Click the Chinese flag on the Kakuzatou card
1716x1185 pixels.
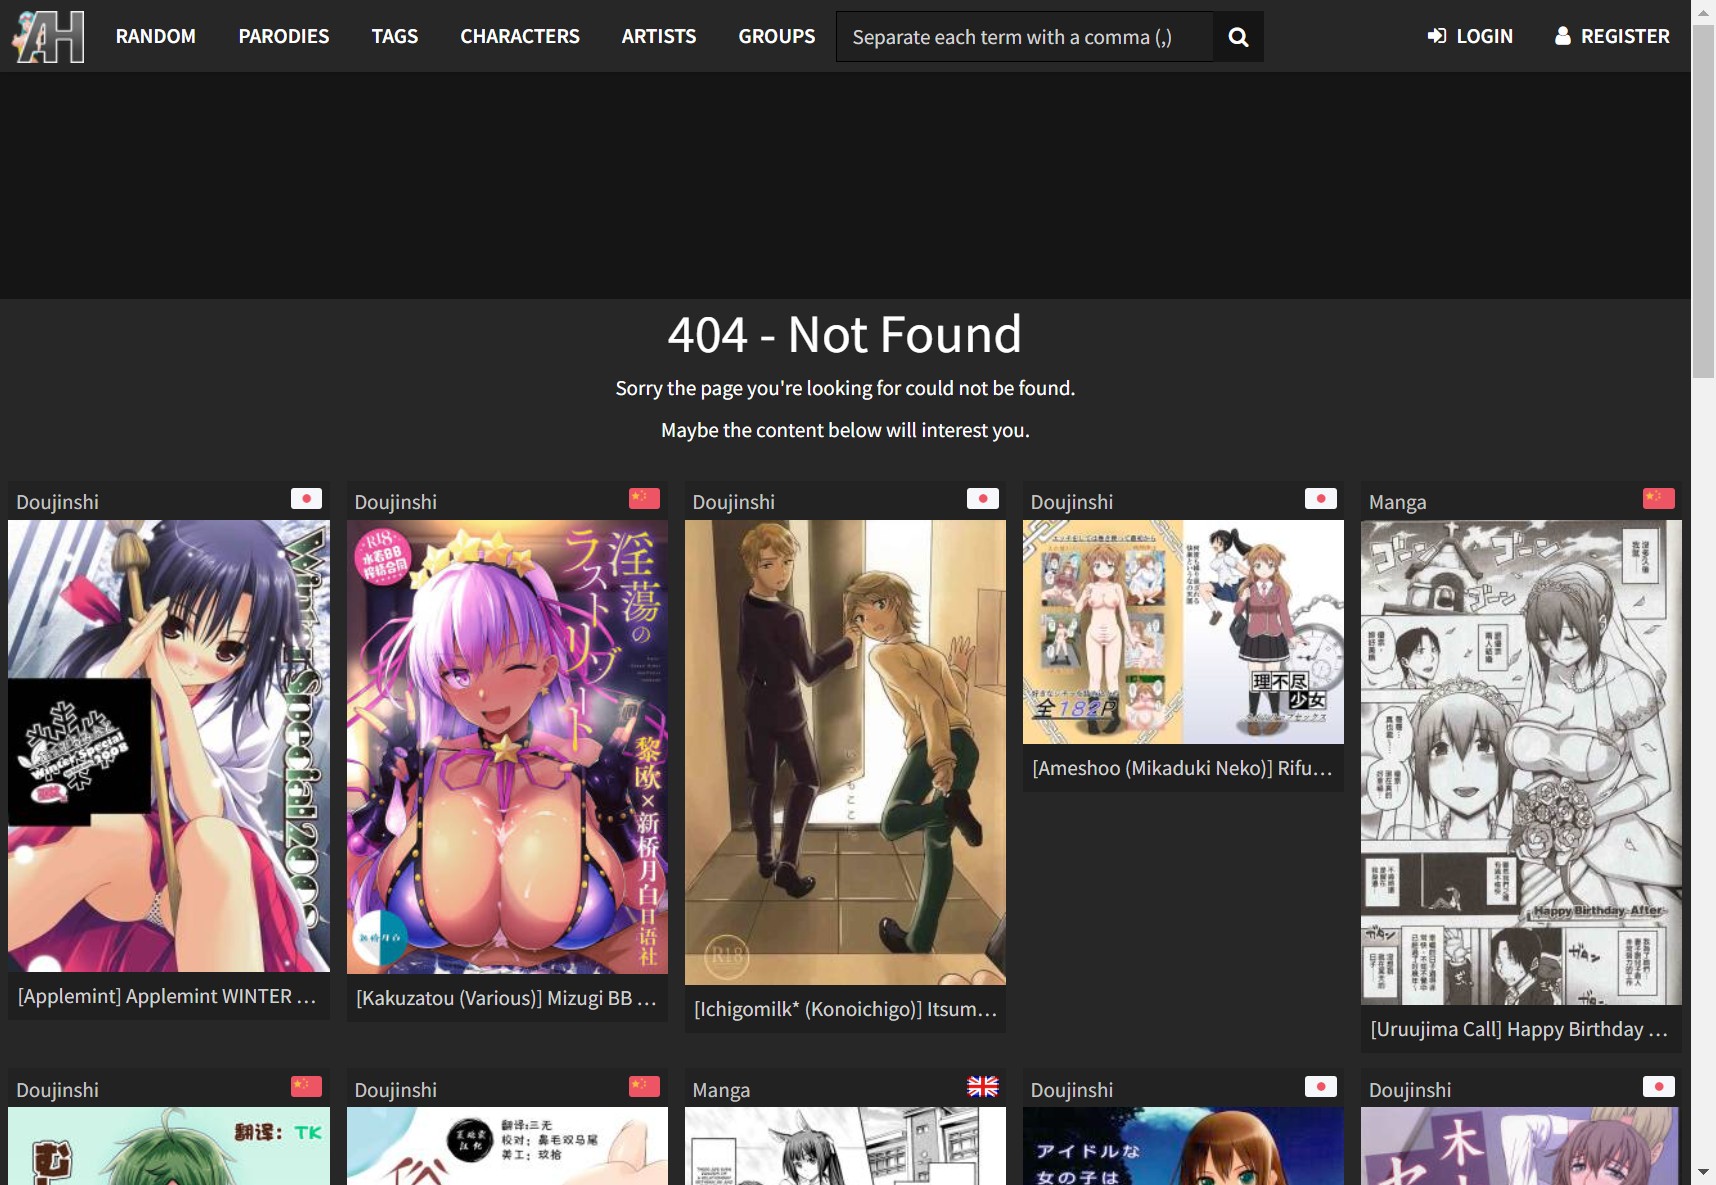pos(645,498)
